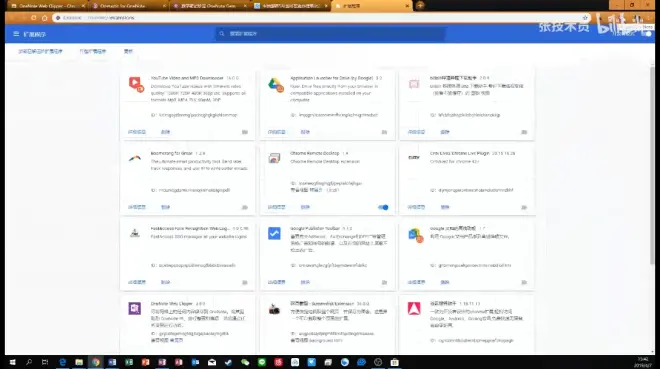Click the browser home button
The width and height of the screenshot is (660, 369).
click(x=45, y=18)
